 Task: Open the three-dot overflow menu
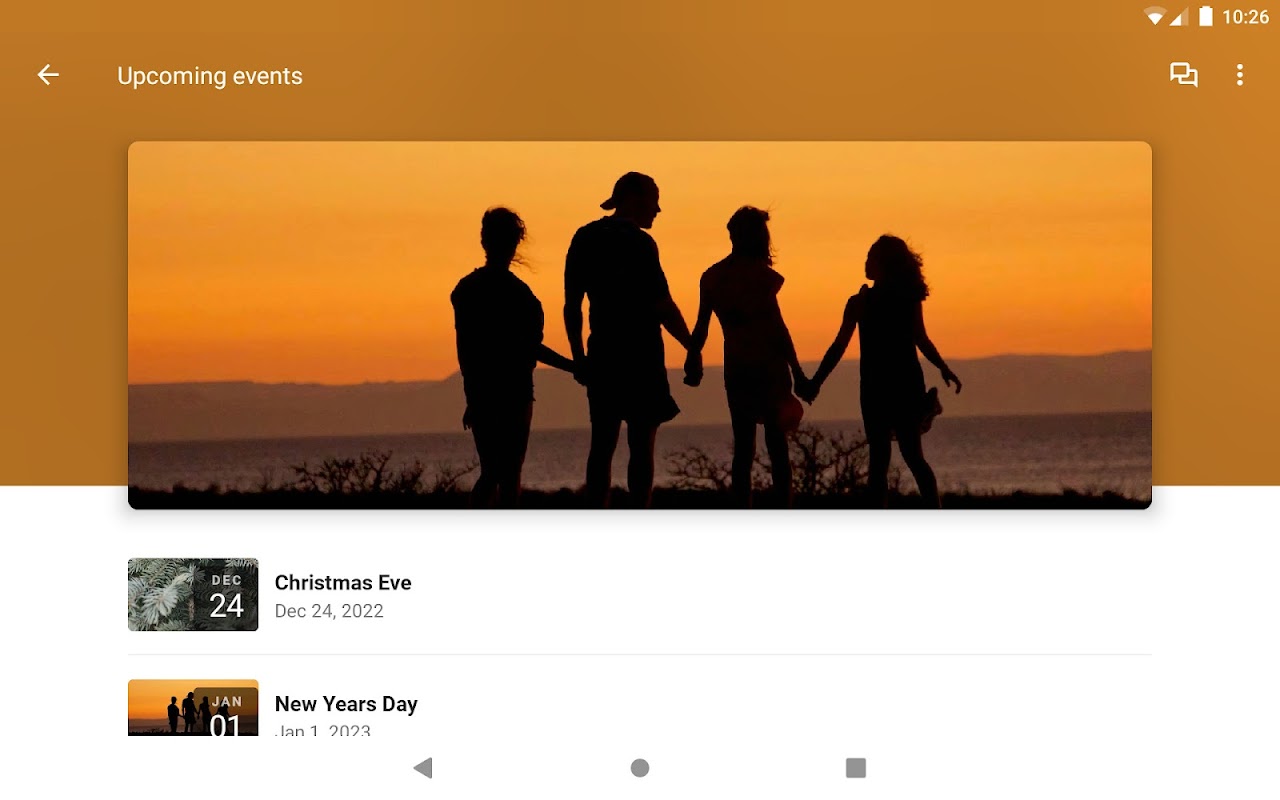coord(1240,75)
